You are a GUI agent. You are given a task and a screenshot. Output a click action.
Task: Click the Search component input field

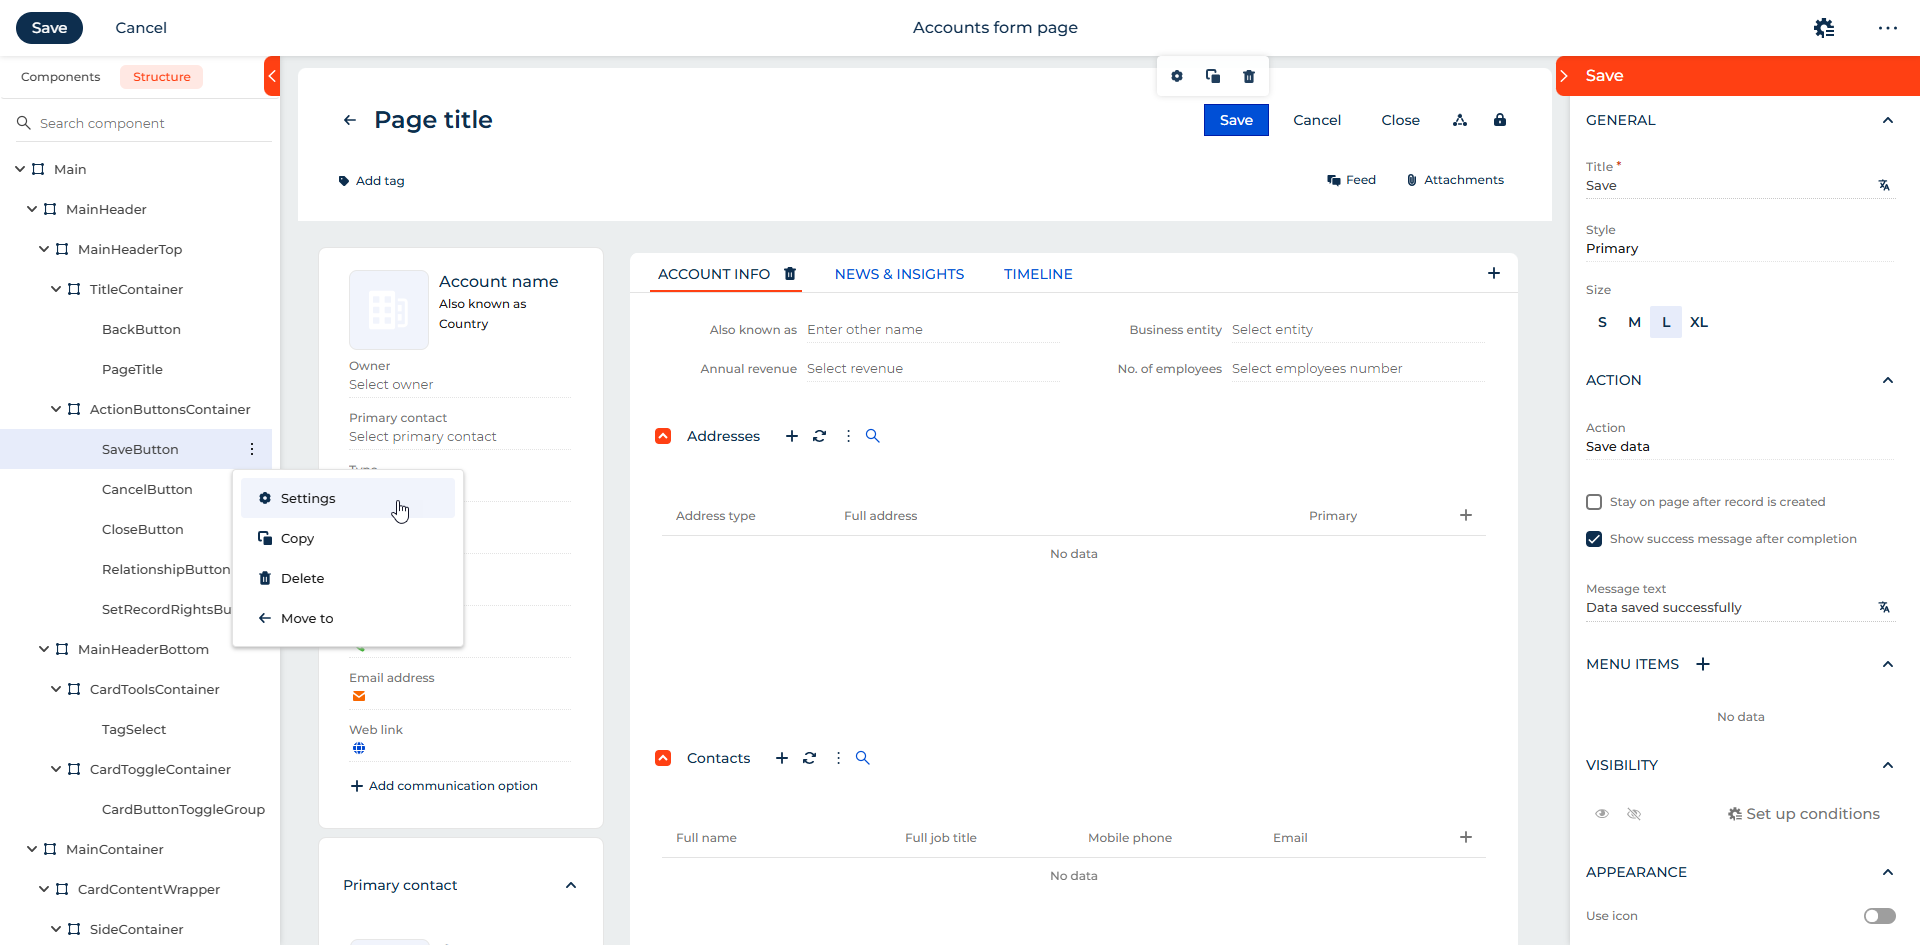[150, 123]
